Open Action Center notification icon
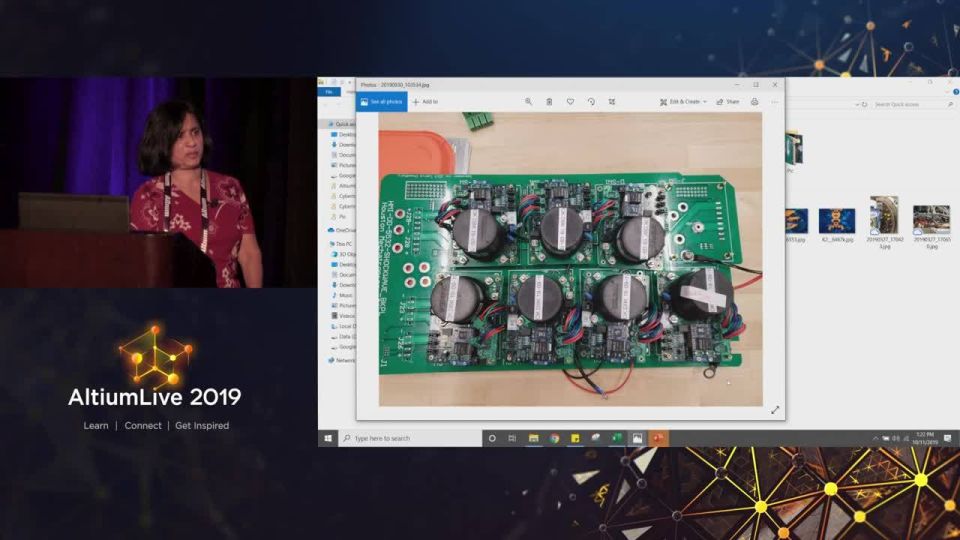 948,438
